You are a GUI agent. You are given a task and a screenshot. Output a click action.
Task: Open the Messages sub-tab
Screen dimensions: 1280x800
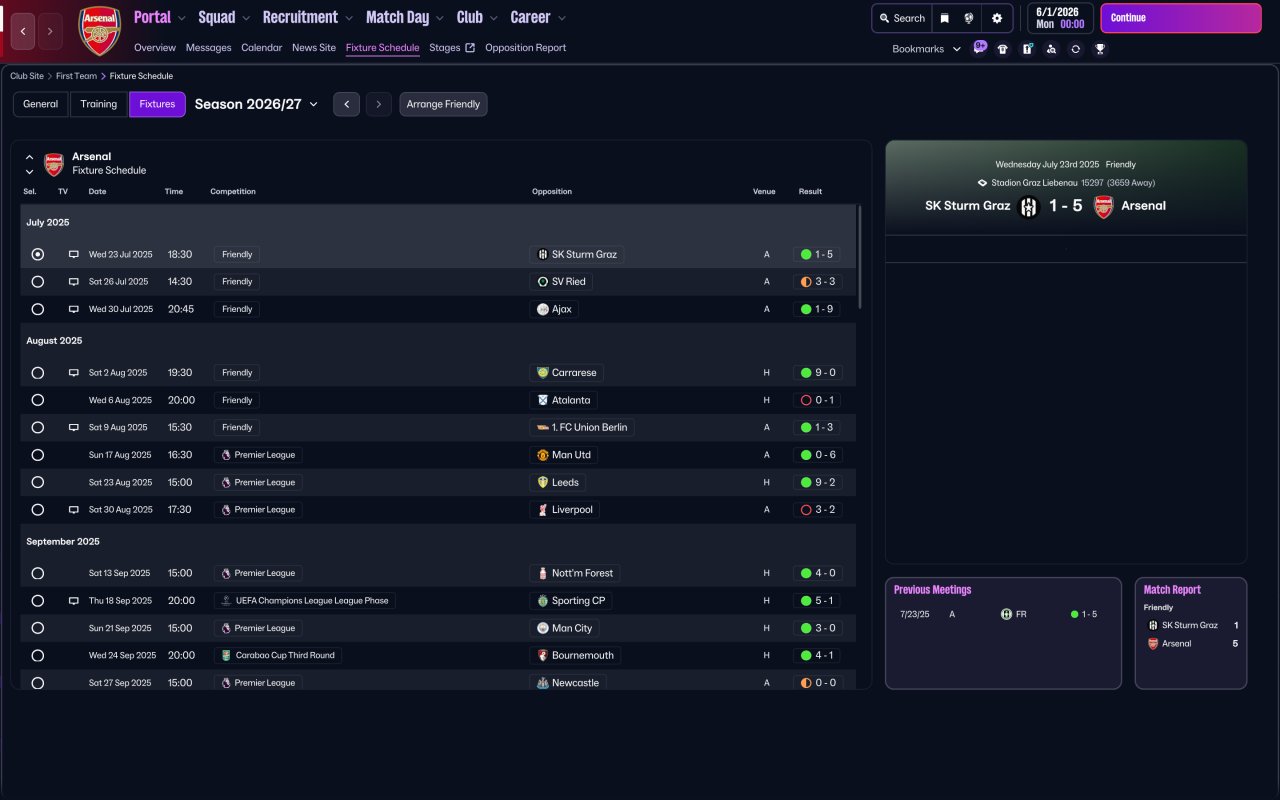pyautogui.click(x=208, y=48)
